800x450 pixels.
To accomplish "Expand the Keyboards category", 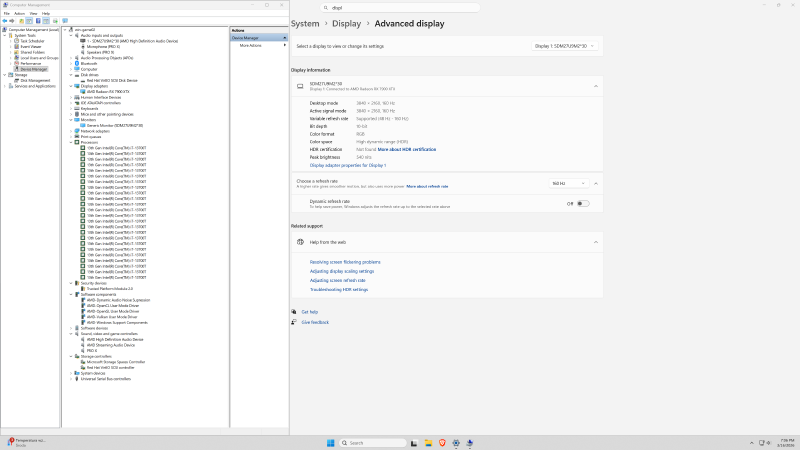I will pyautogui.click(x=71, y=108).
